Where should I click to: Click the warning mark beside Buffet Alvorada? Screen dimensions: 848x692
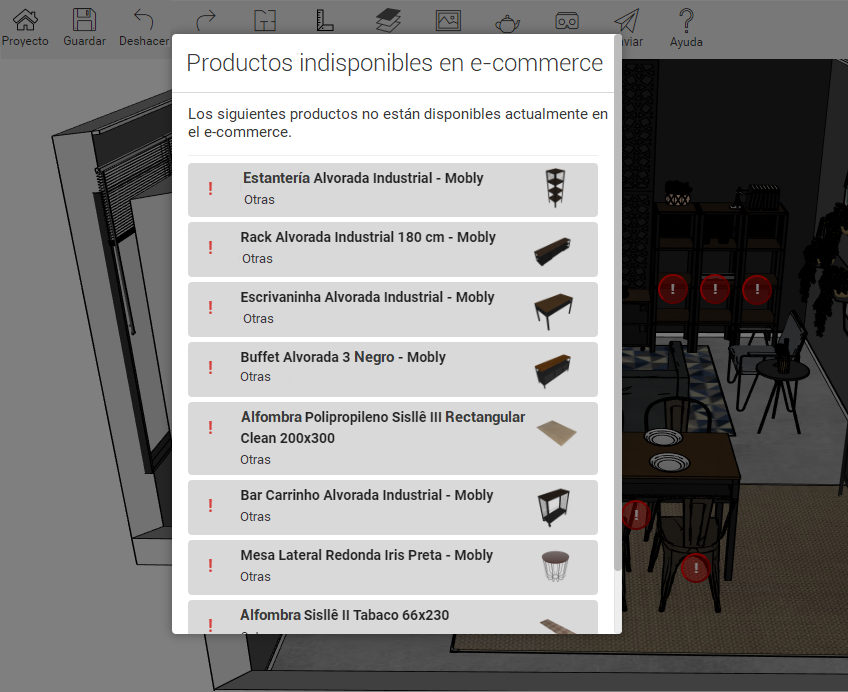click(x=210, y=367)
